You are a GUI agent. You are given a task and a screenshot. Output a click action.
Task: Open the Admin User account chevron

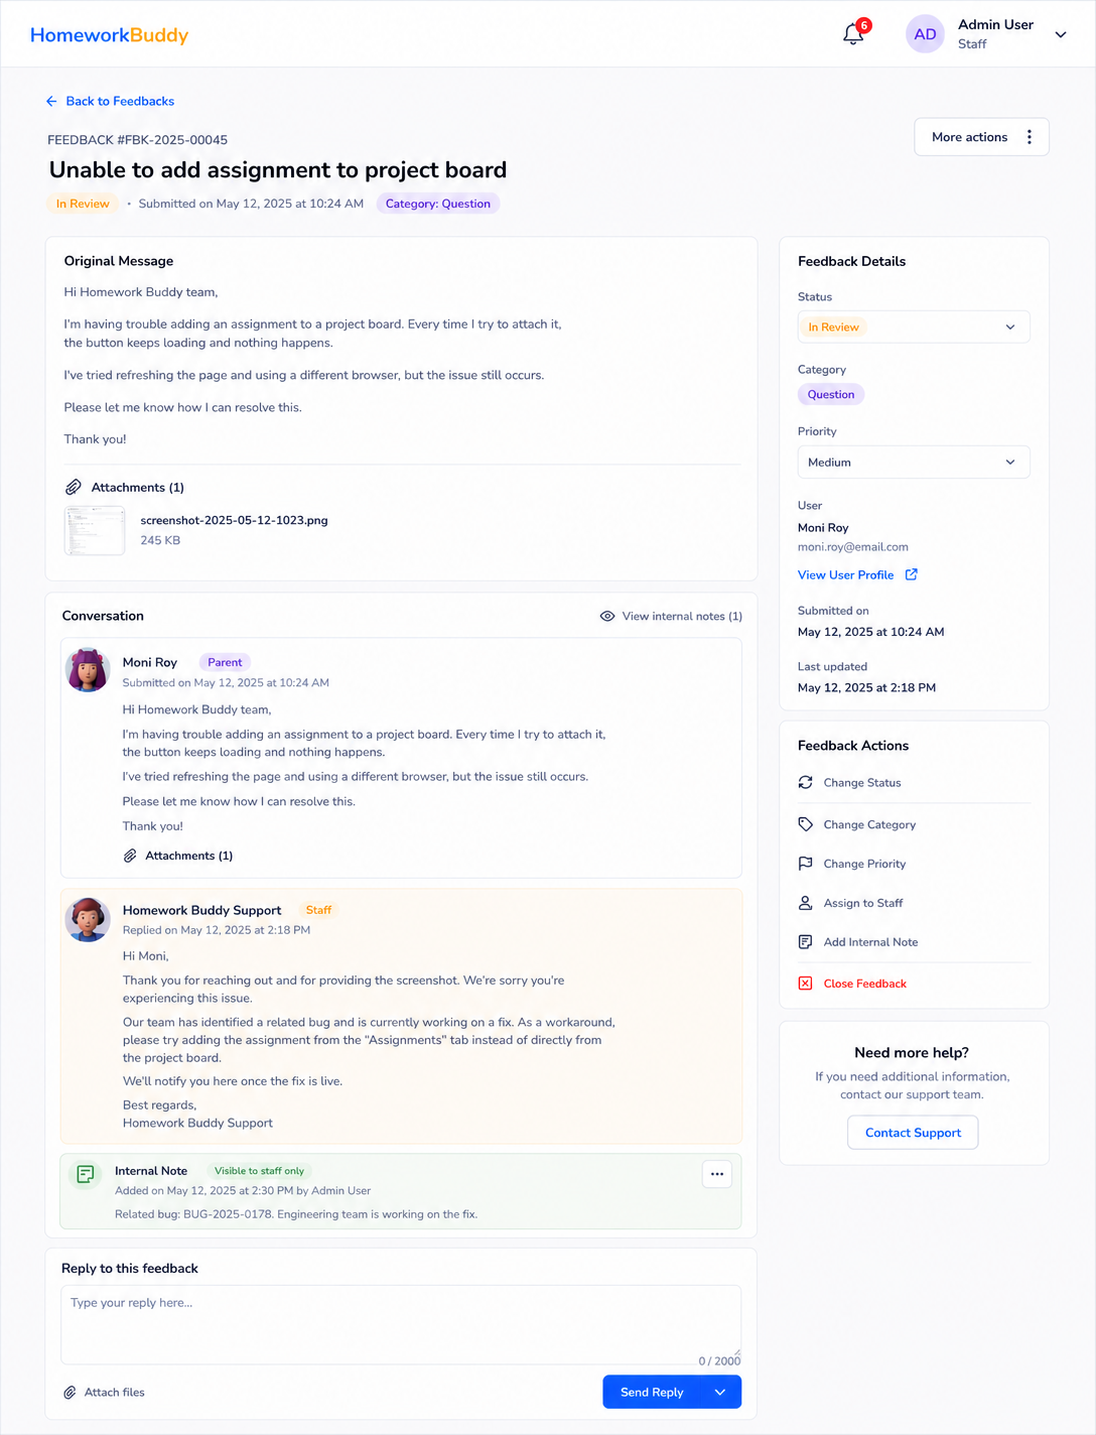point(1061,34)
